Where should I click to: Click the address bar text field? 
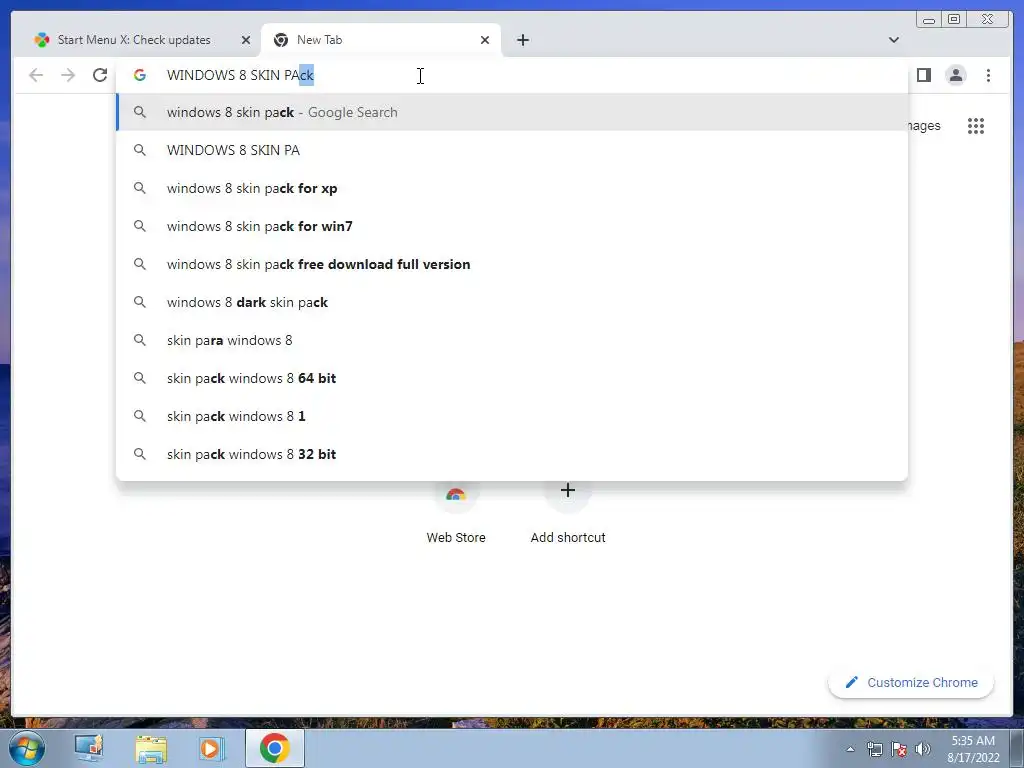tap(513, 75)
